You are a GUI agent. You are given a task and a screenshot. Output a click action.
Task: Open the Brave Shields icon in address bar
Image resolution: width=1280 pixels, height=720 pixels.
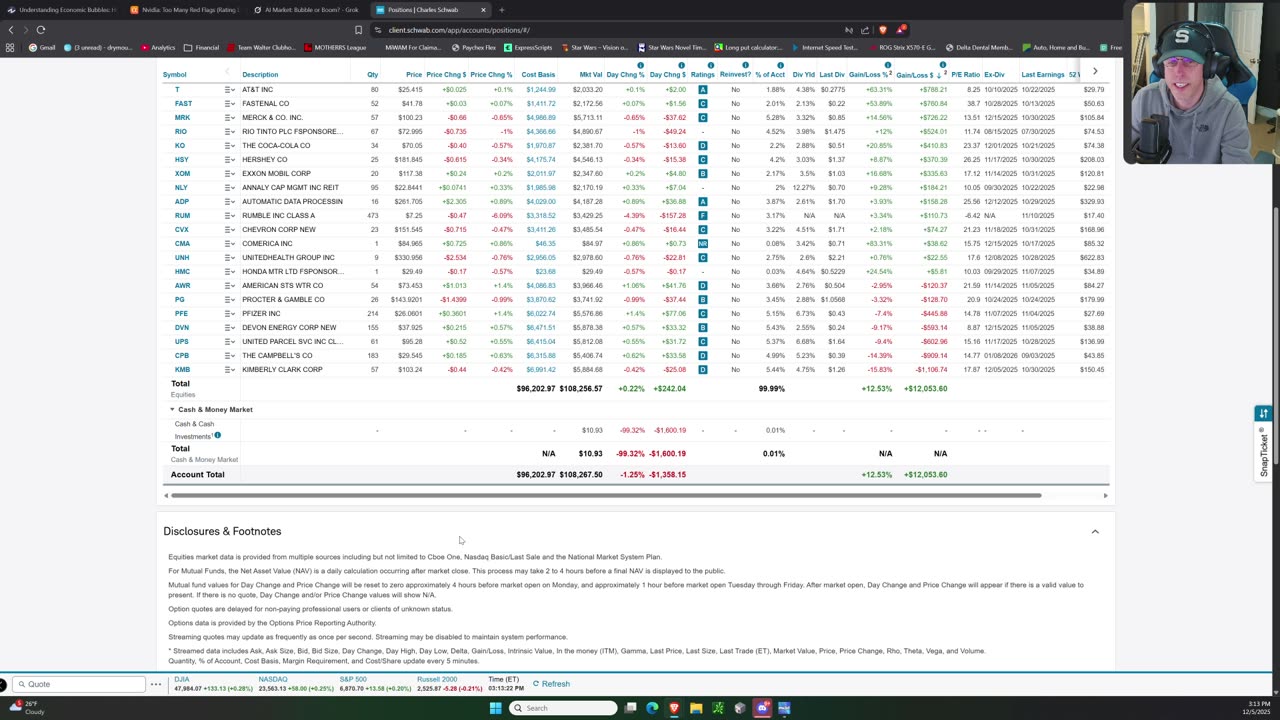pyautogui.click(x=882, y=30)
